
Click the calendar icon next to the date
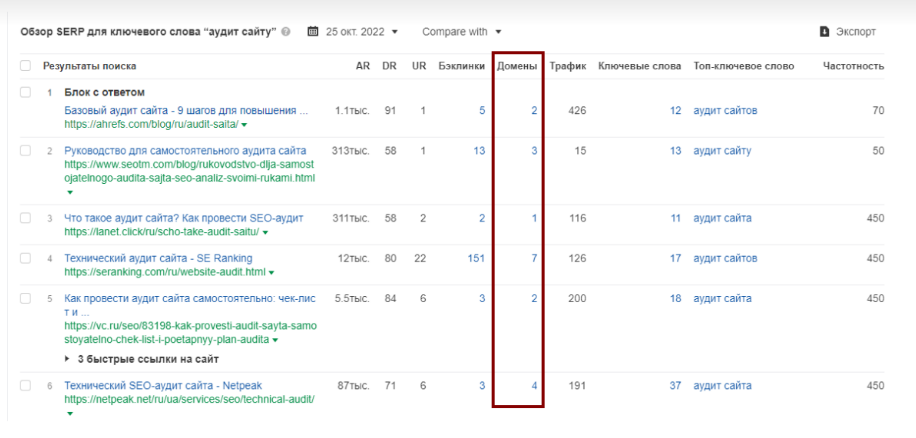pos(313,32)
